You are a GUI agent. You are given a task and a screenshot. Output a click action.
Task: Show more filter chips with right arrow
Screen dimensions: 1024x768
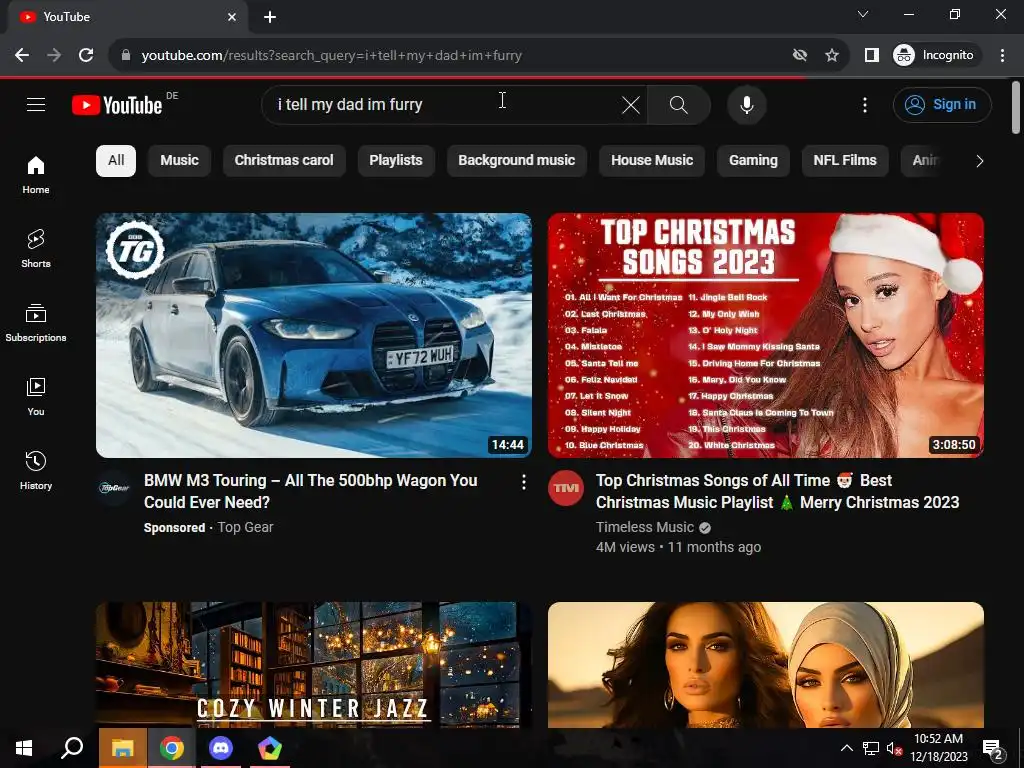(979, 161)
